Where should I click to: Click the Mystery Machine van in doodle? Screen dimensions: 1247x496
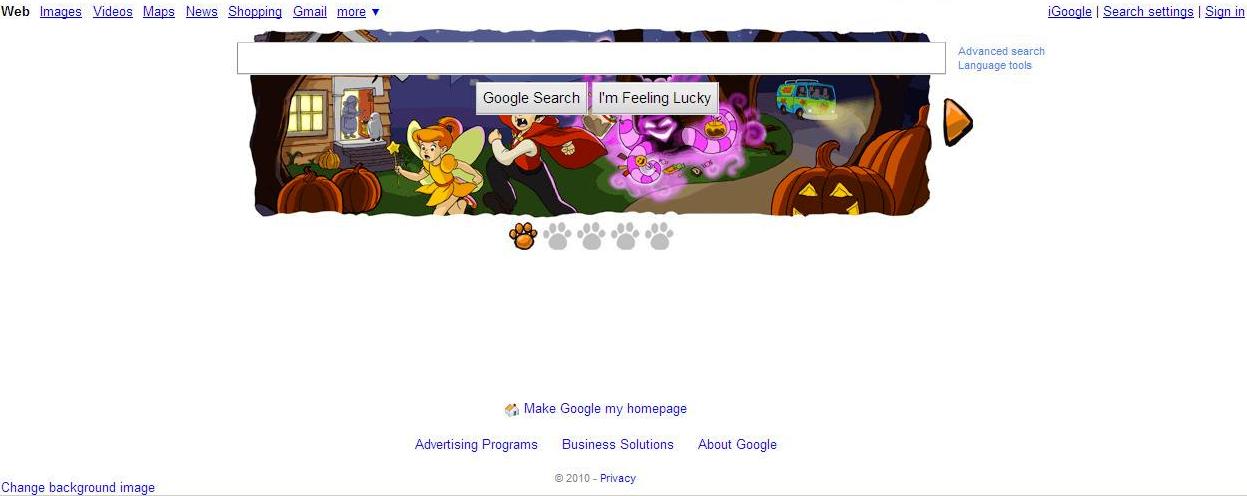coord(806,99)
